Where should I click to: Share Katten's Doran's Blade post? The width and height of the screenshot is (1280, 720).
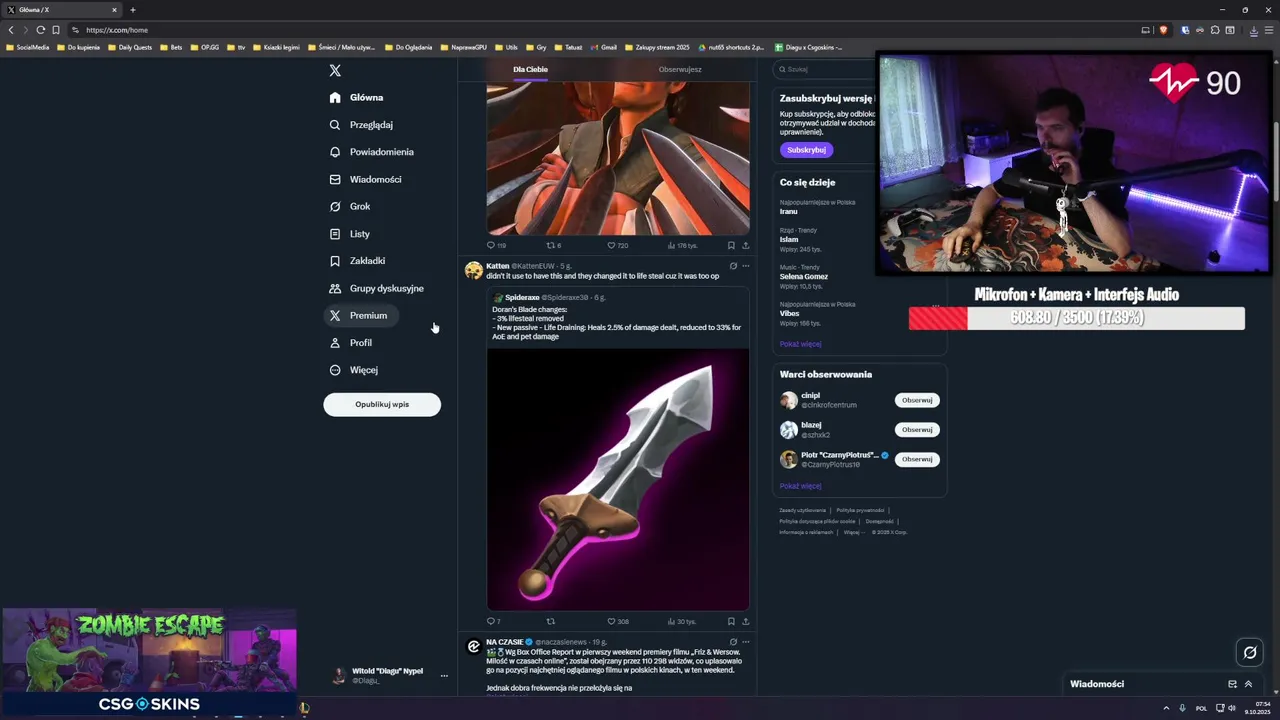[x=745, y=621]
